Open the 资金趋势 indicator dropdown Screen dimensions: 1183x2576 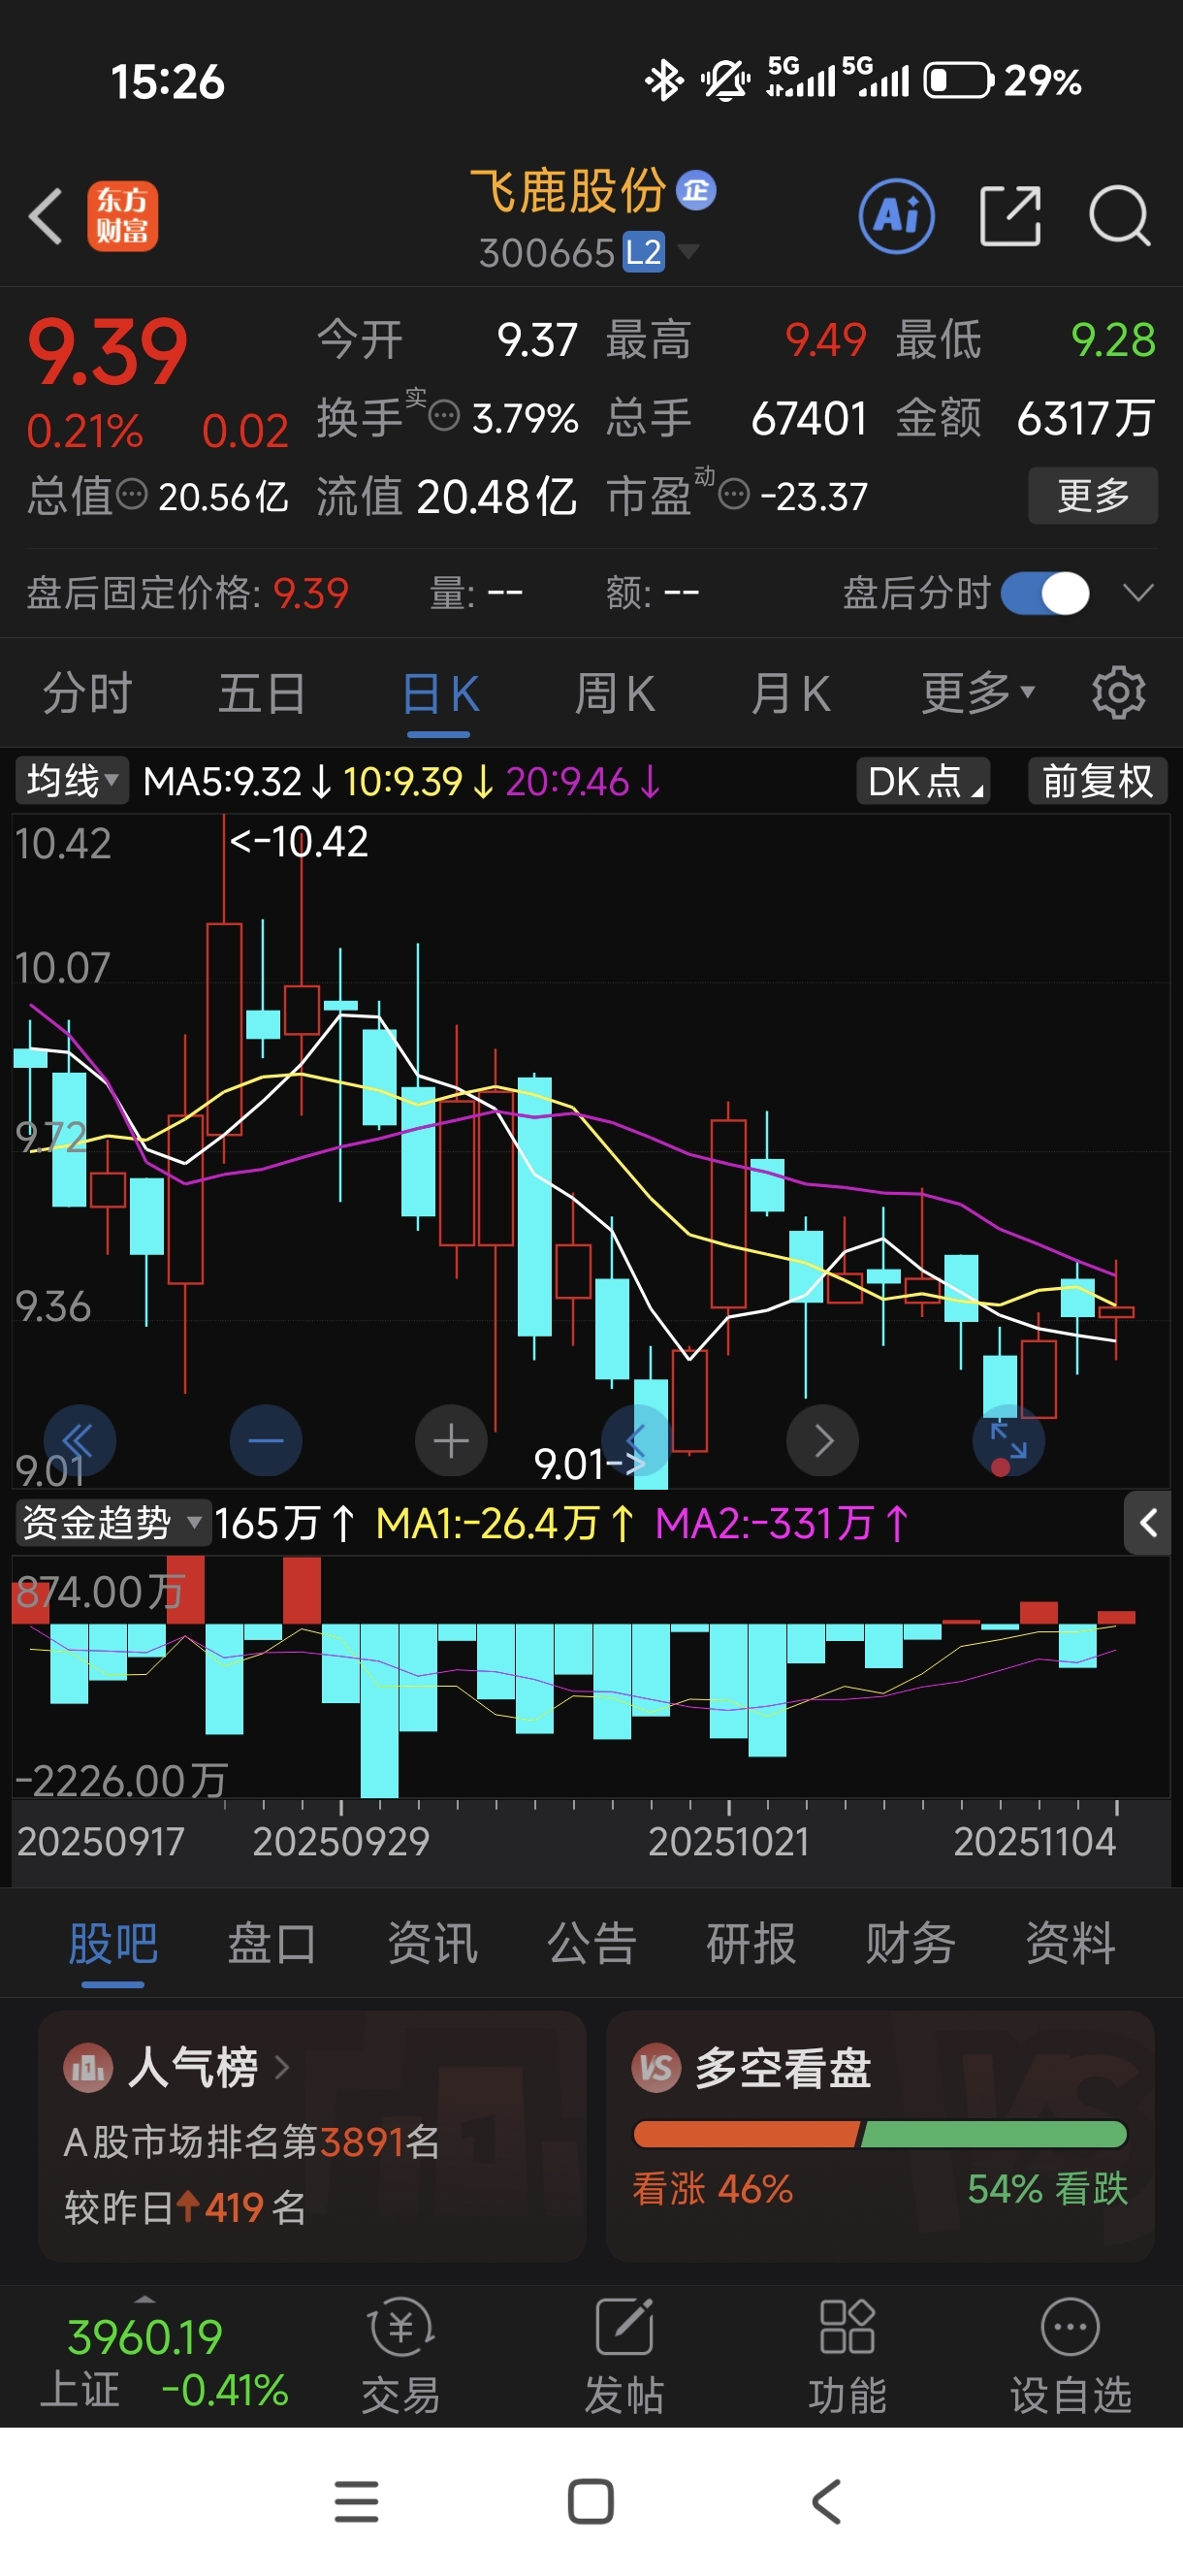pyautogui.click(x=112, y=1523)
